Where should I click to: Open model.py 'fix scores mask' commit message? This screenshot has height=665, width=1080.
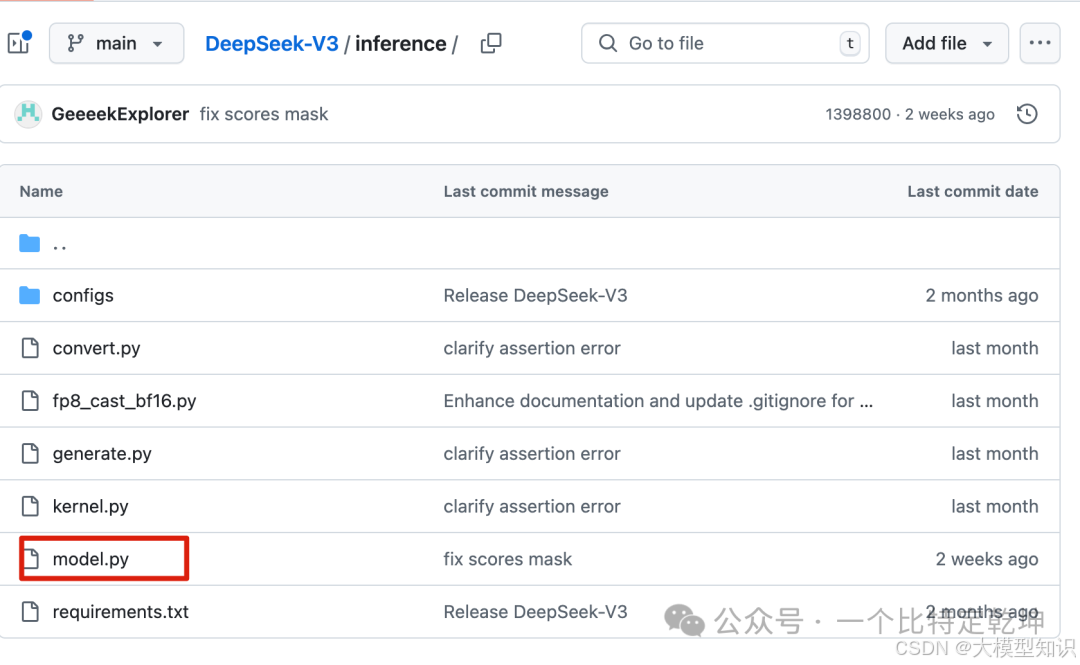pyautogui.click(x=508, y=559)
